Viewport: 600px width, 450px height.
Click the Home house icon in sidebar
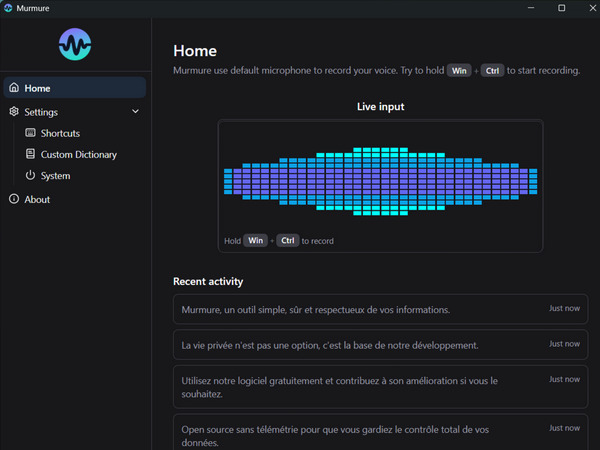(14, 88)
